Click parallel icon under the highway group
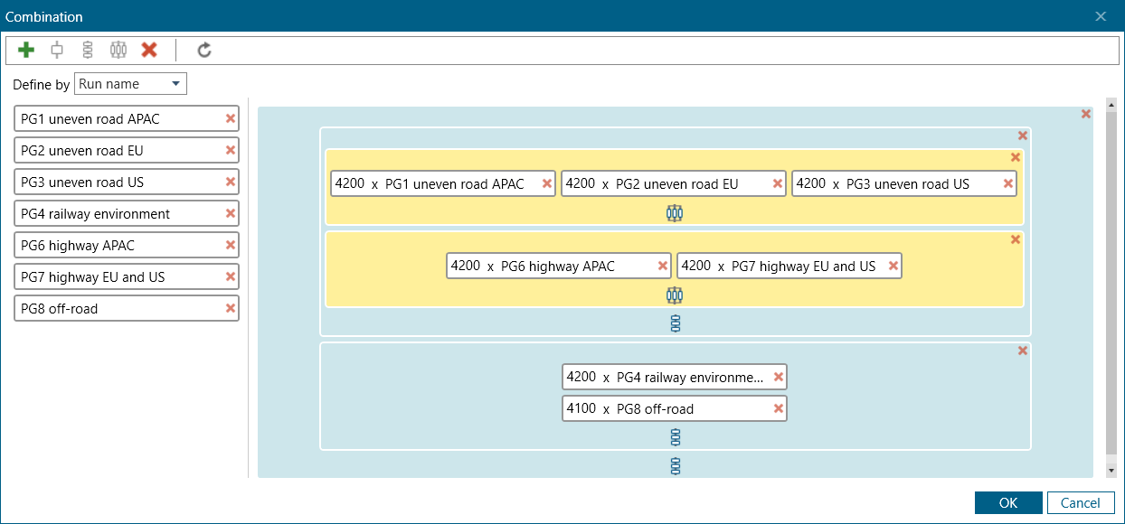1125x524 pixels. [675, 294]
